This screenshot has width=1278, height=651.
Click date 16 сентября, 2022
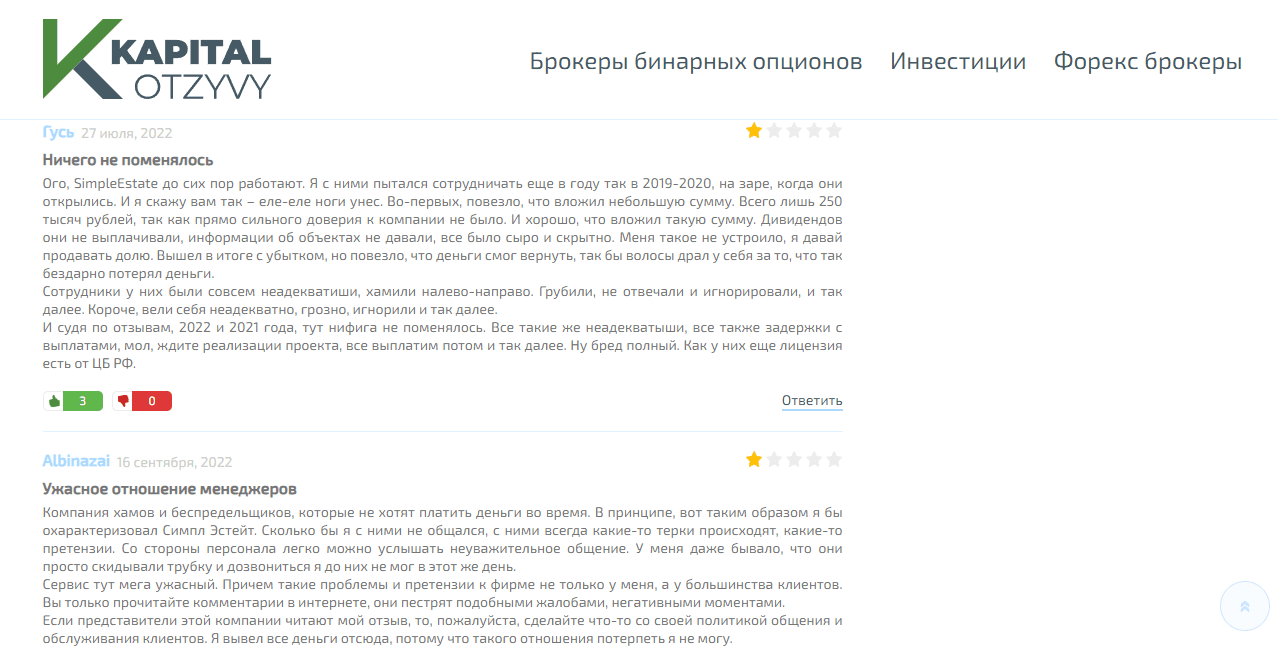tap(174, 462)
